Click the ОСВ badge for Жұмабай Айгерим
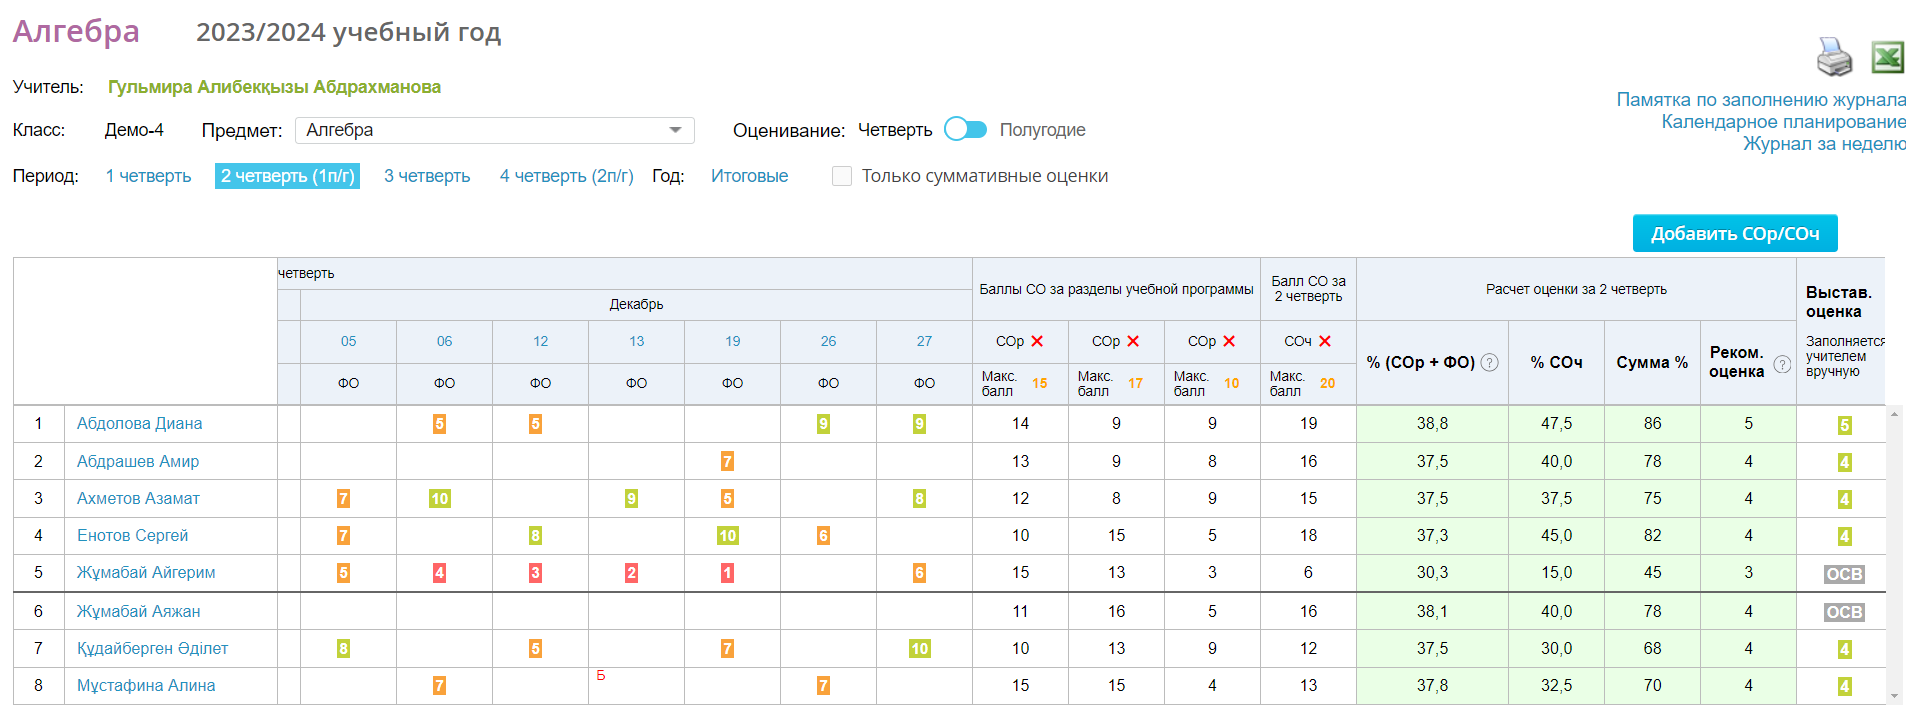The height and width of the screenshot is (705, 1906). 1844,574
